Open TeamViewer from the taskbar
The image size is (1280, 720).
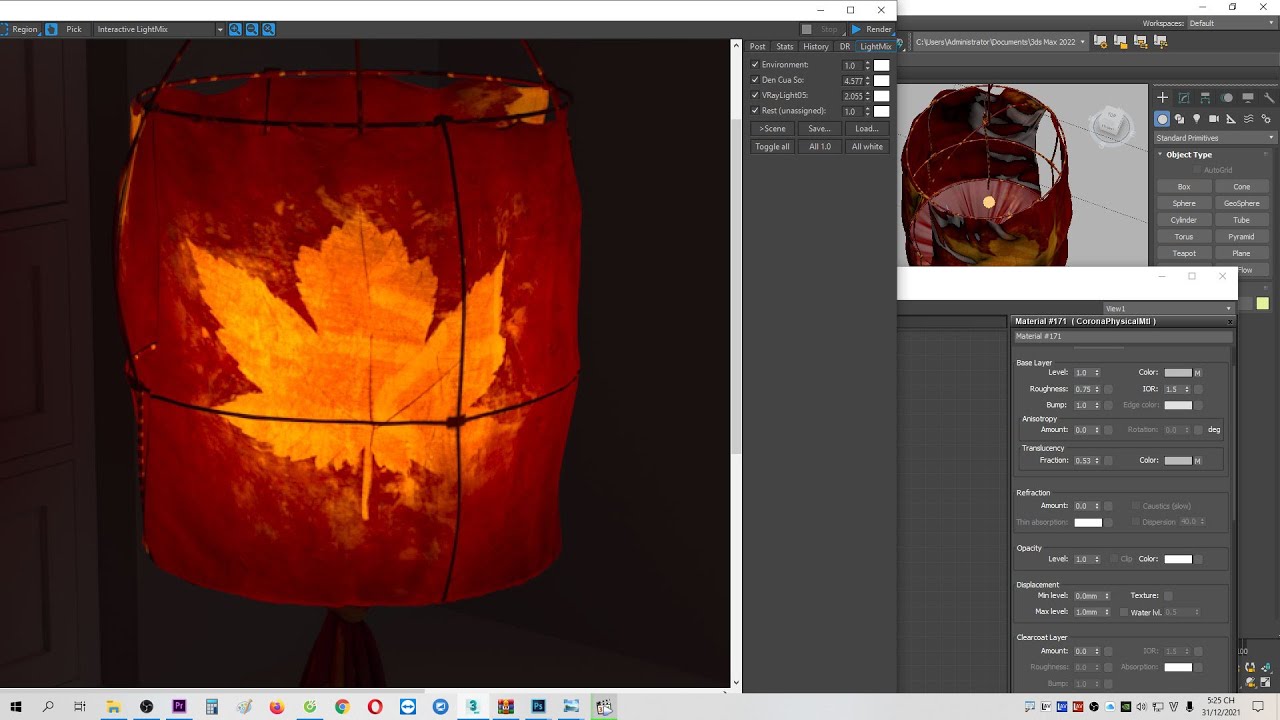pos(407,706)
